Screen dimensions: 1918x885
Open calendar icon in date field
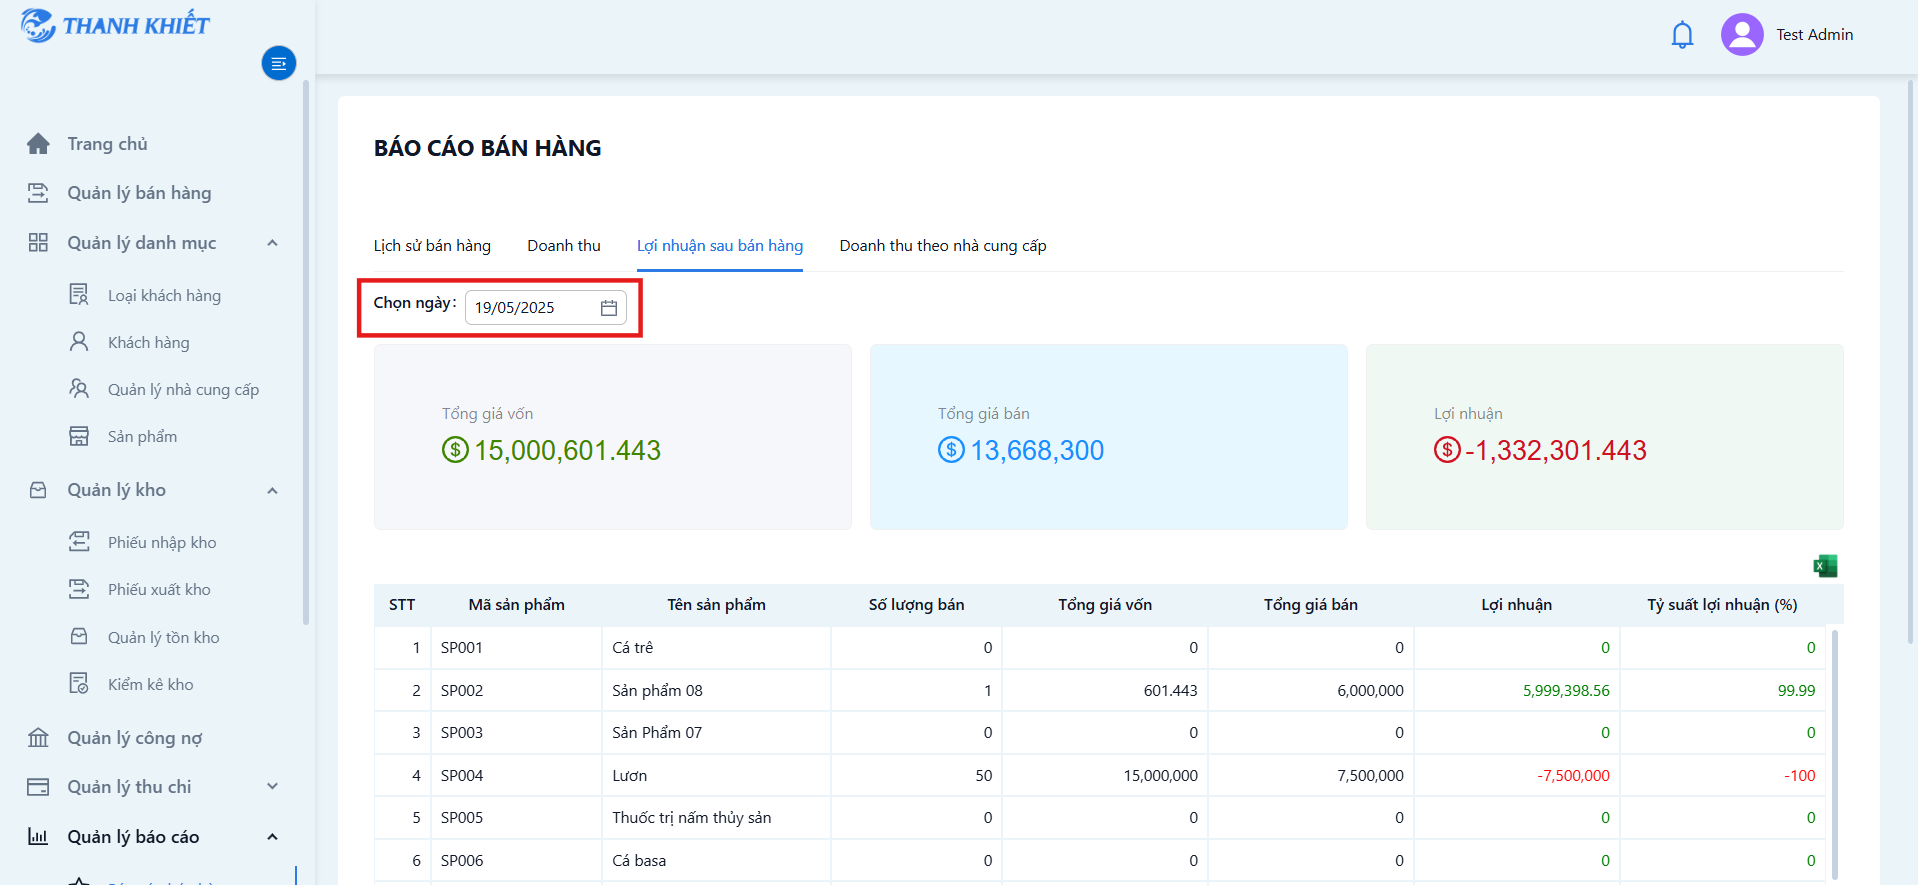tap(609, 308)
